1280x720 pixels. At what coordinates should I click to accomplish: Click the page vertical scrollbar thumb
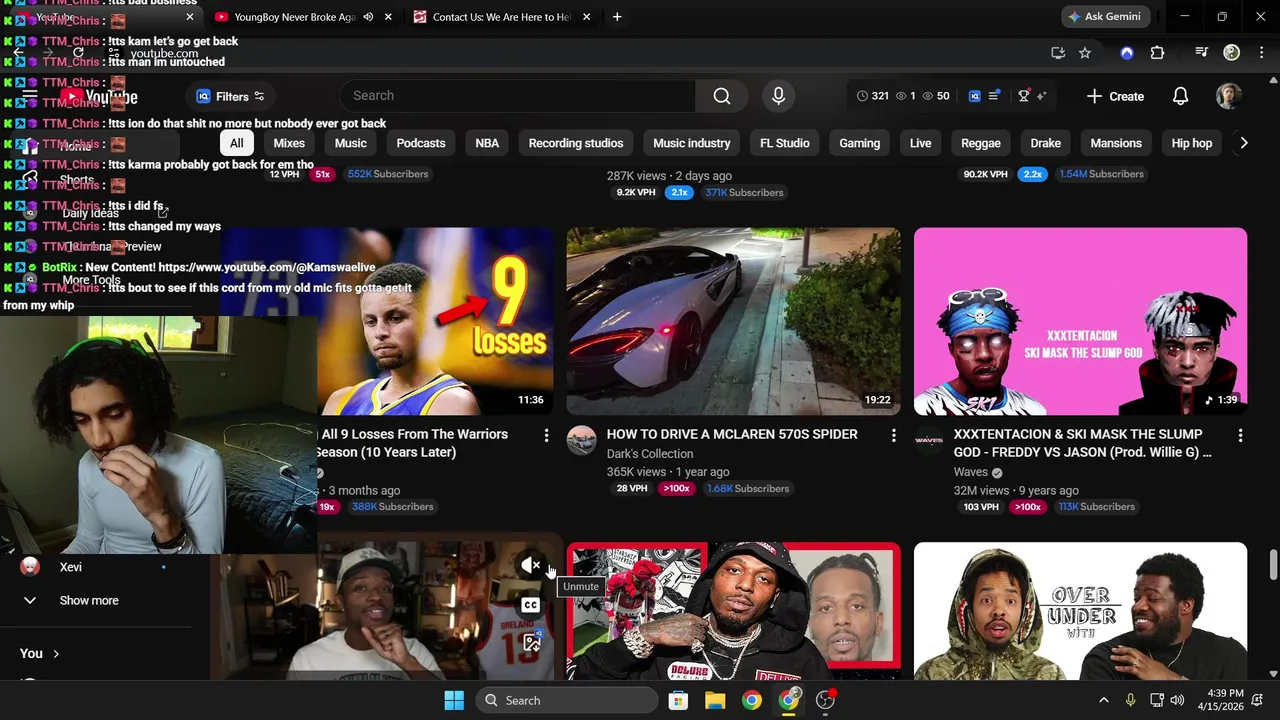click(1273, 563)
